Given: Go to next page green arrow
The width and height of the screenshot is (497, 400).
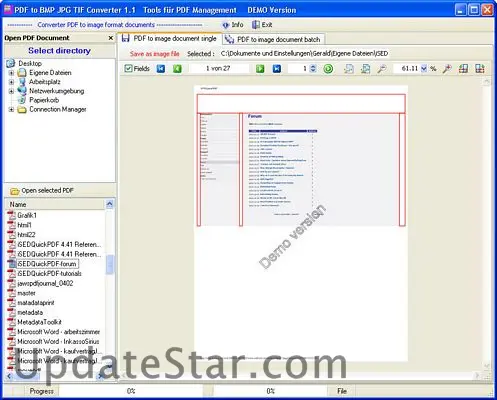Looking at the screenshot, I should pos(260,69).
